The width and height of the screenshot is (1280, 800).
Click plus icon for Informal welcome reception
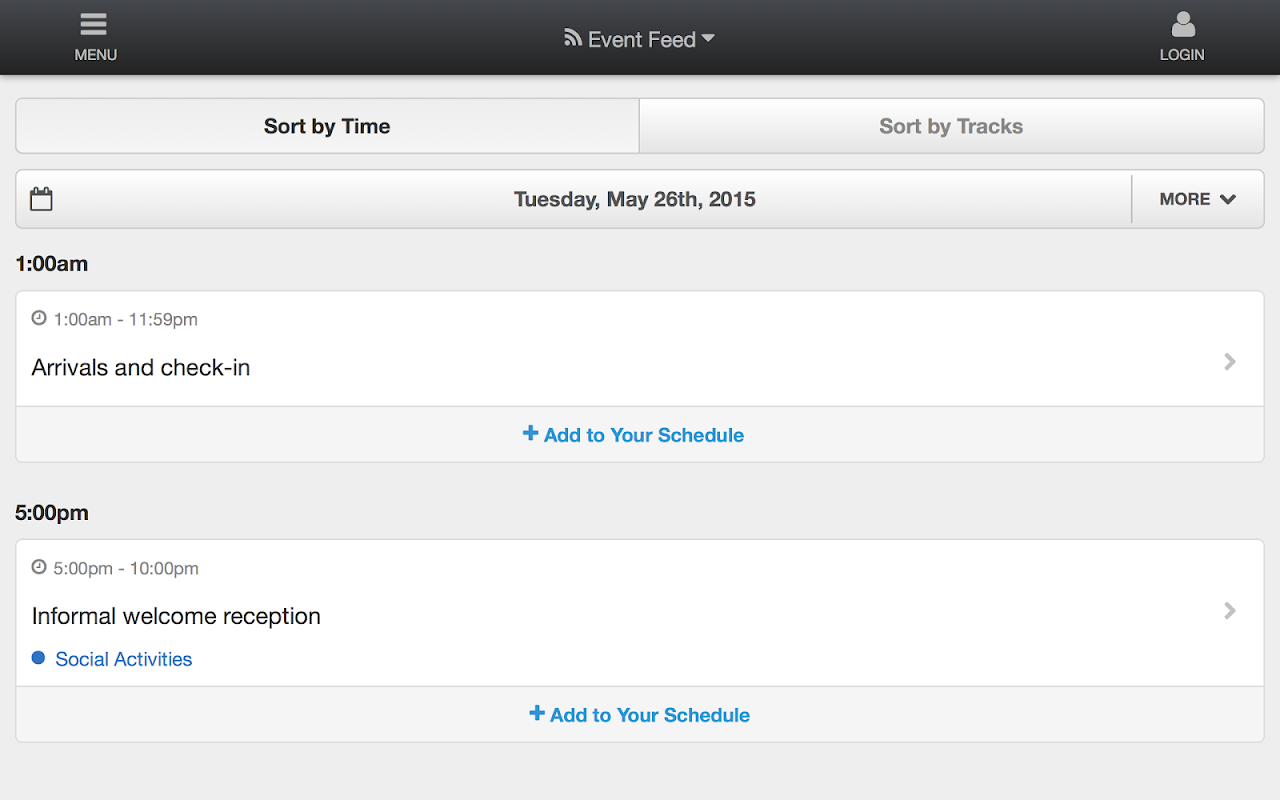coord(536,713)
